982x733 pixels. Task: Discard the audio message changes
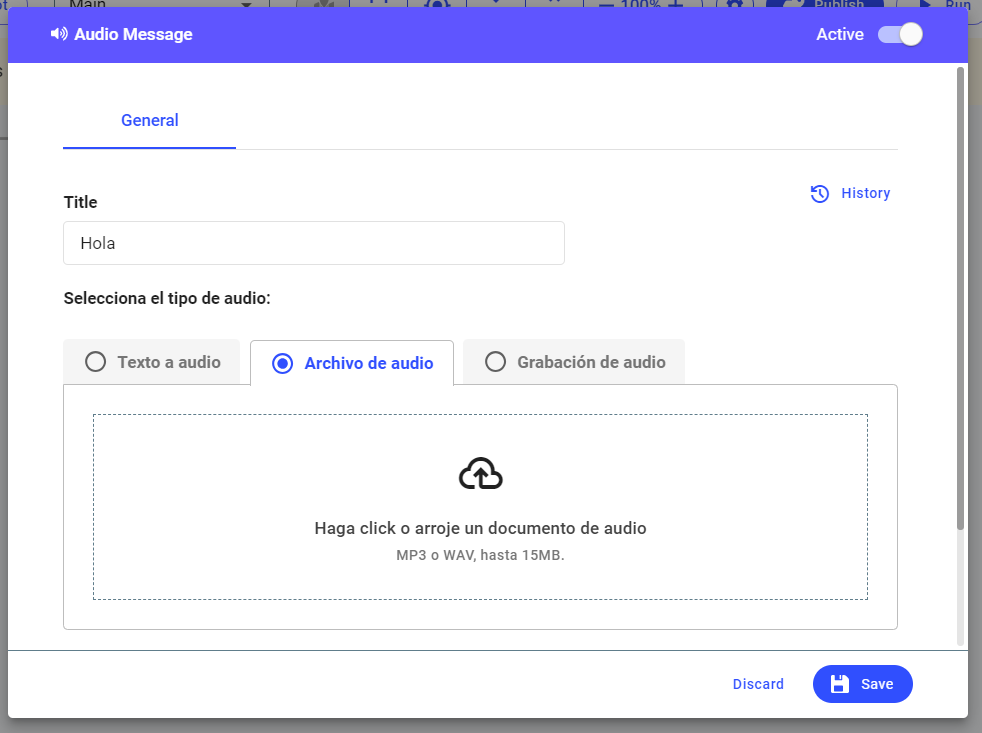pyautogui.click(x=758, y=684)
